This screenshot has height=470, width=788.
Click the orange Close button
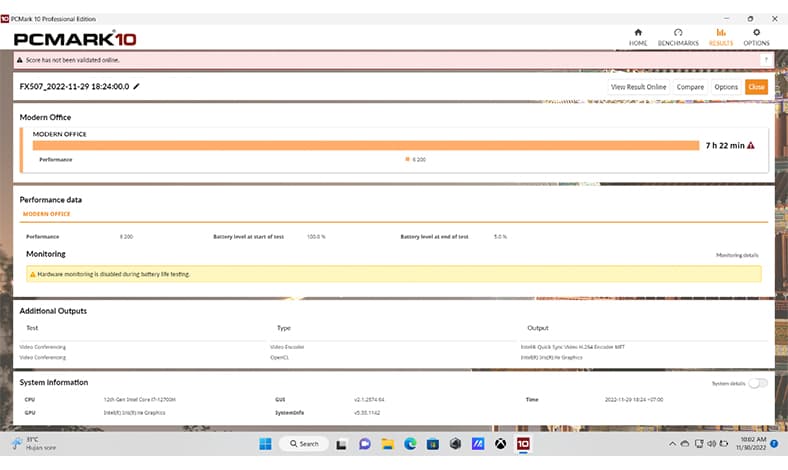(x=756, y=87)
